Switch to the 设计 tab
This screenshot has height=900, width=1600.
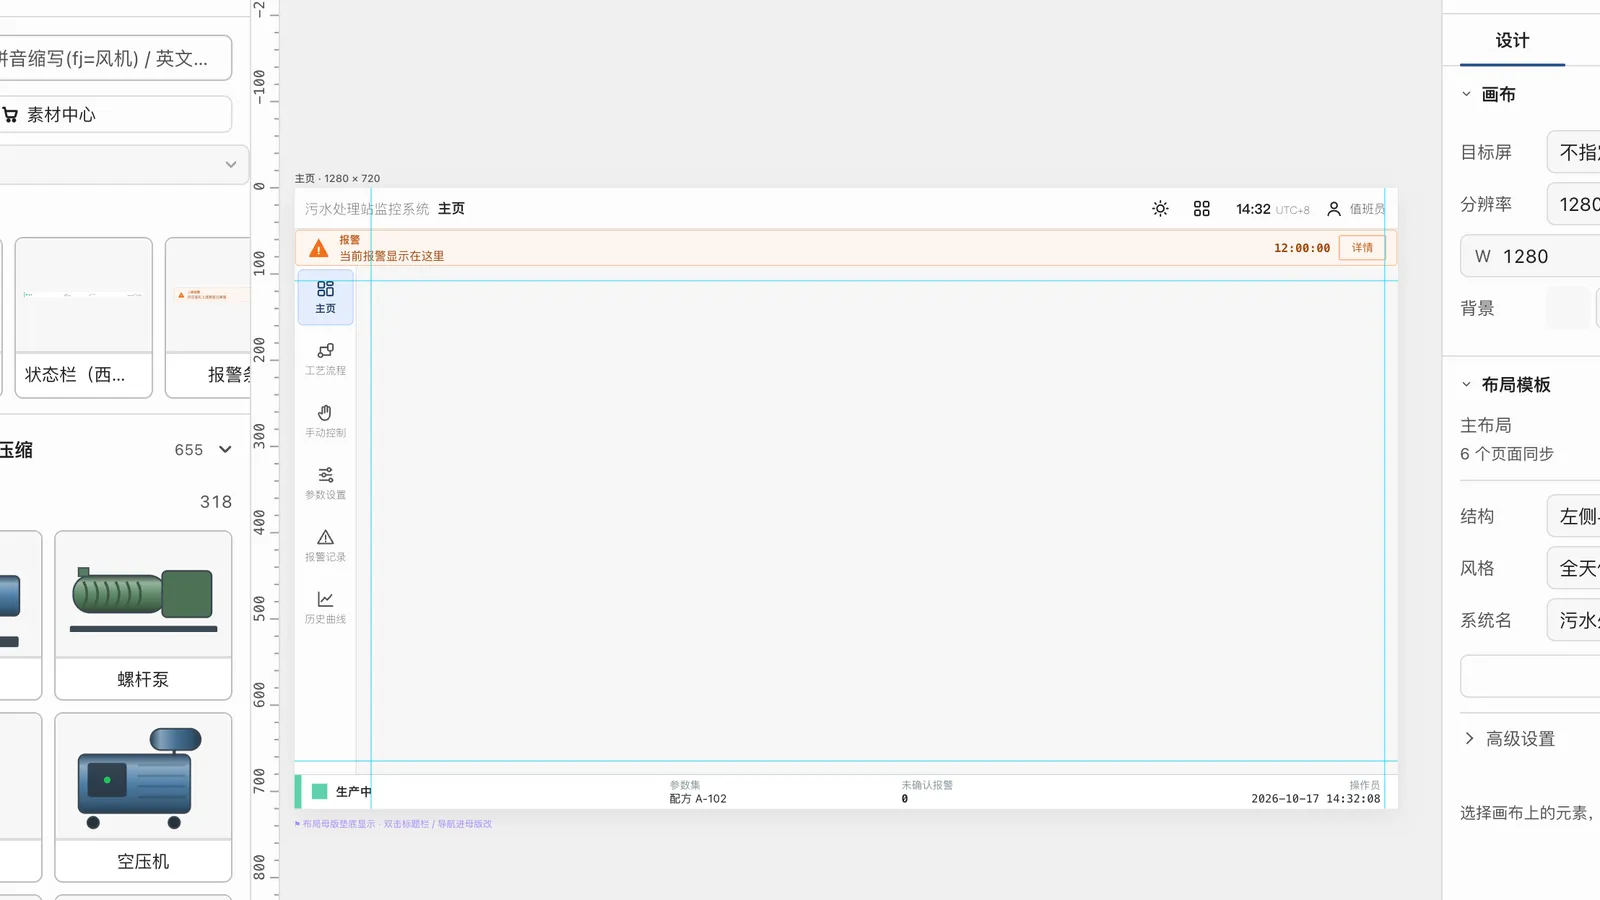click(x=1512, y=40)
